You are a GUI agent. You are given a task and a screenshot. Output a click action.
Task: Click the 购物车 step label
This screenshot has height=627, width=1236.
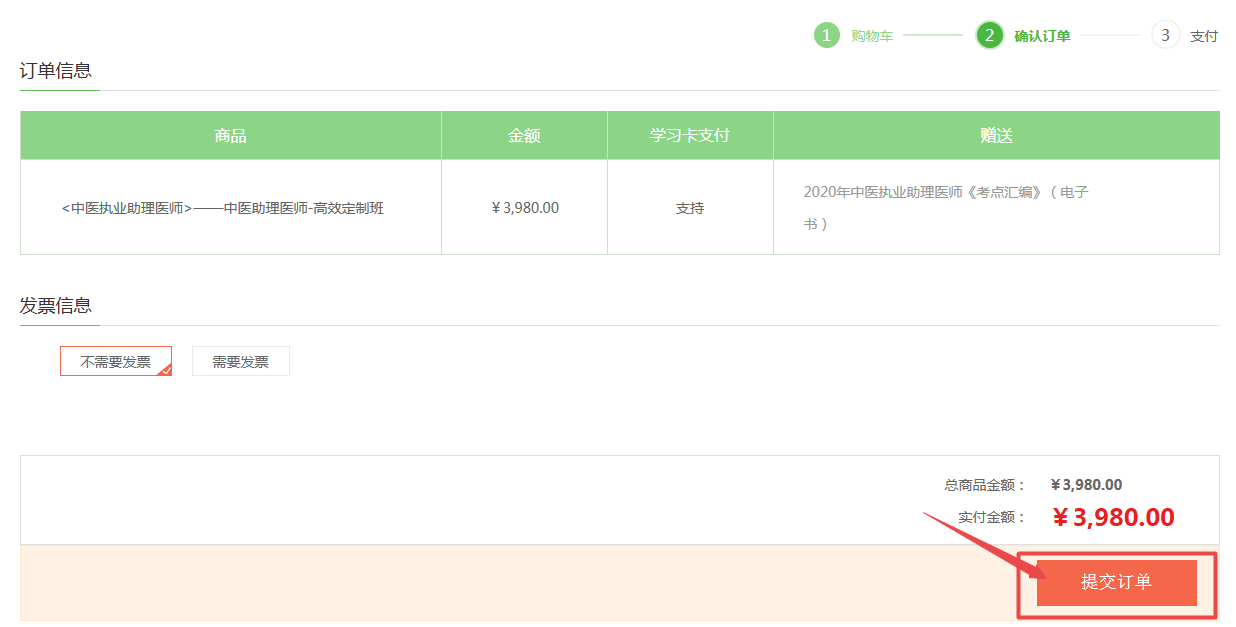[872, 37]
